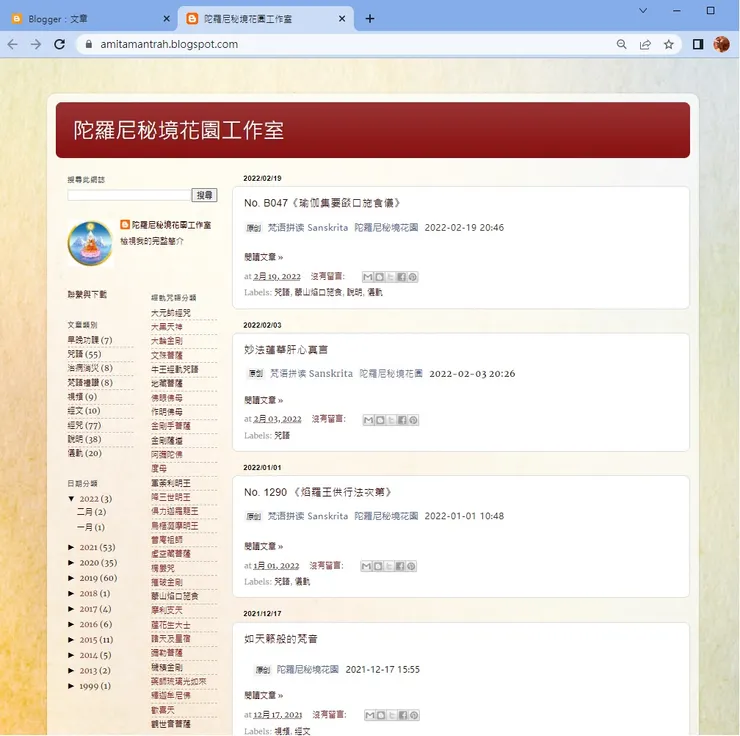Viewport: 740px width, 736px height.
Task: Expand the 2019 (60) archive
Action: click(x=71, y=578)
